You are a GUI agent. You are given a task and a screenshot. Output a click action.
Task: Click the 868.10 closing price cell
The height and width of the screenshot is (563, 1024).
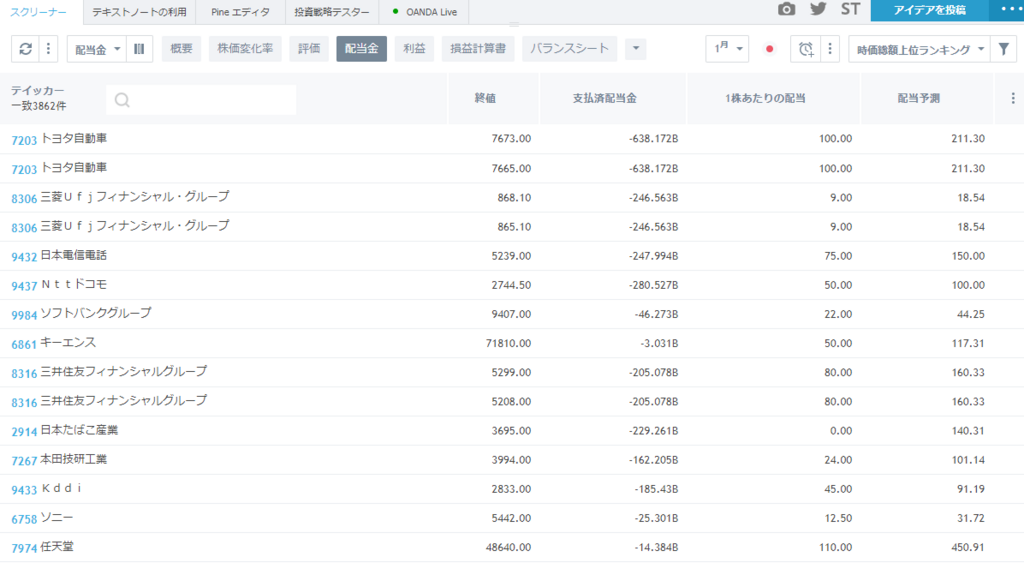pos(514,197)
